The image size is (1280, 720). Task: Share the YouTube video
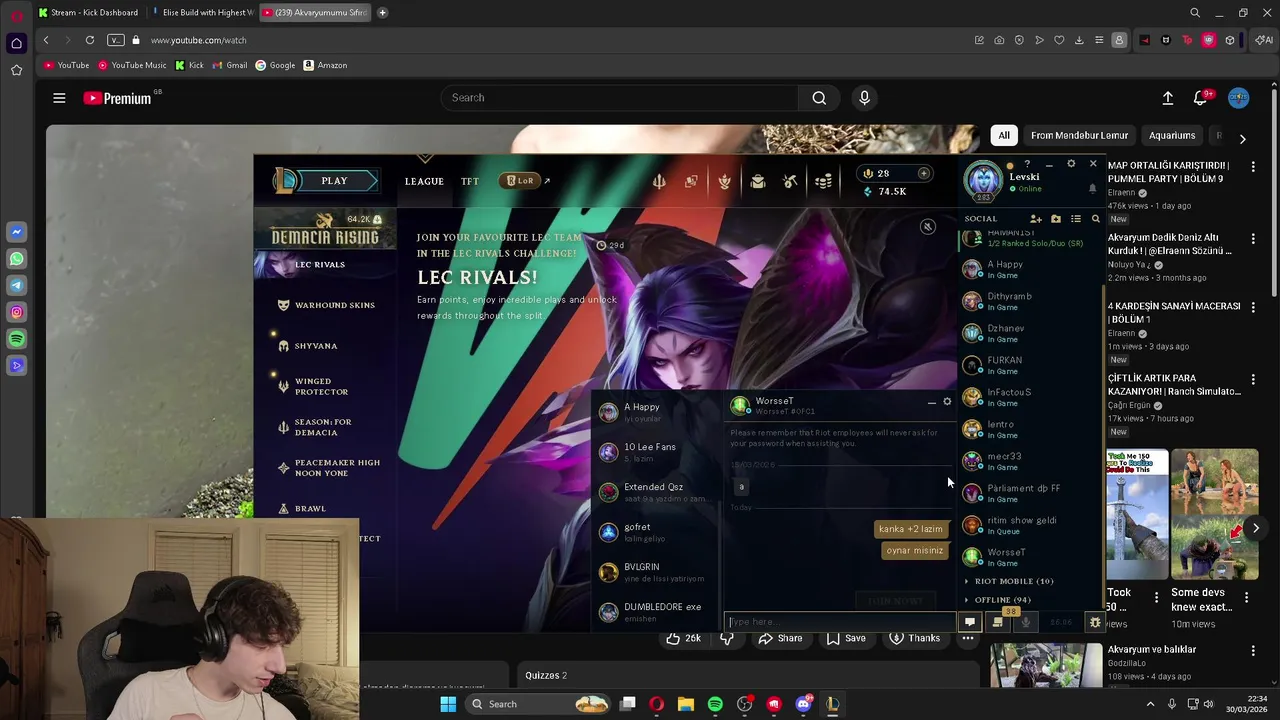pos(780,638)
